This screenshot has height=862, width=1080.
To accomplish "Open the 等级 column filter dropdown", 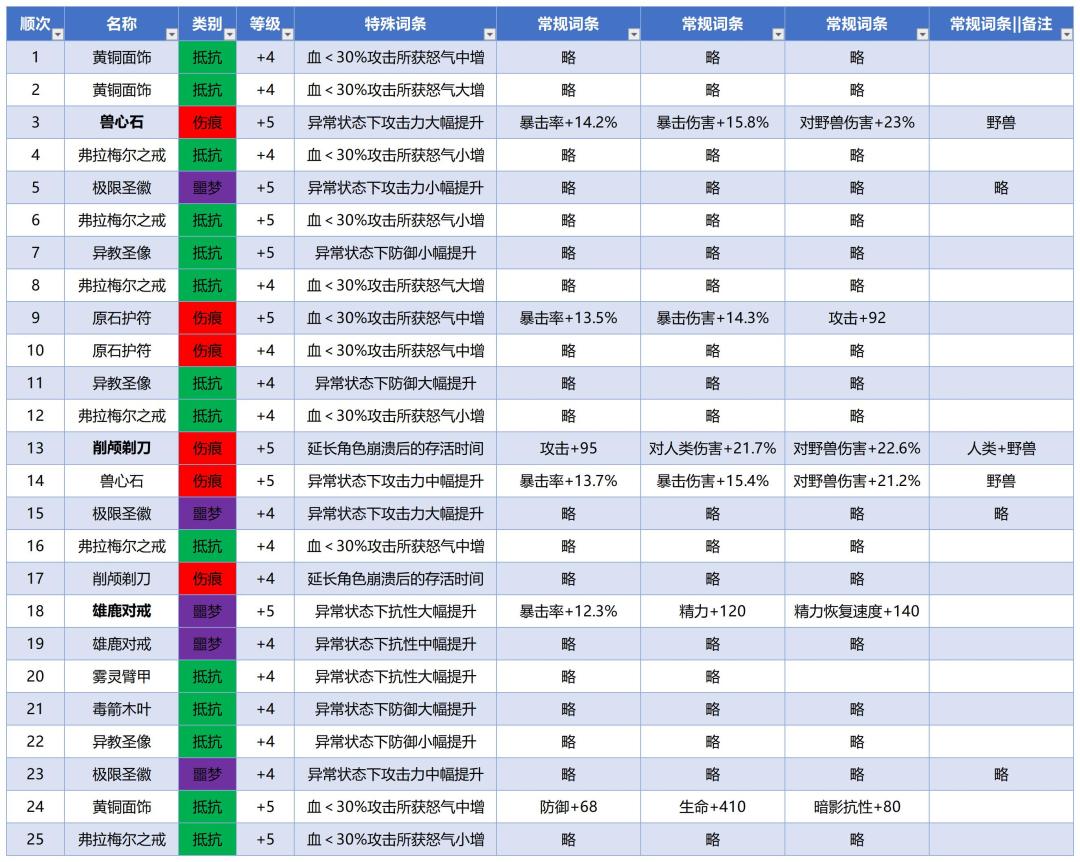I will (287, 34).
